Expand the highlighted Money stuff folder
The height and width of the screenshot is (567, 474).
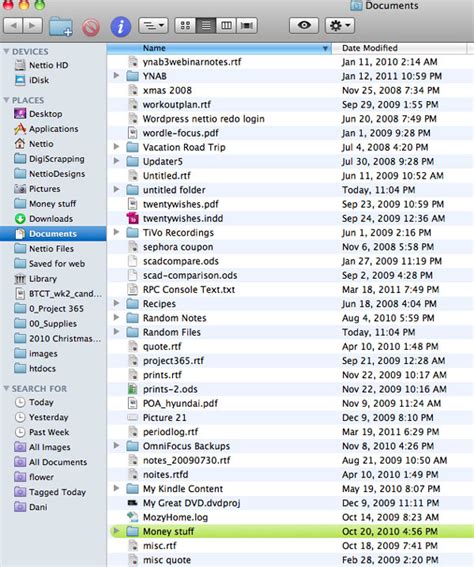pos(116,531)
